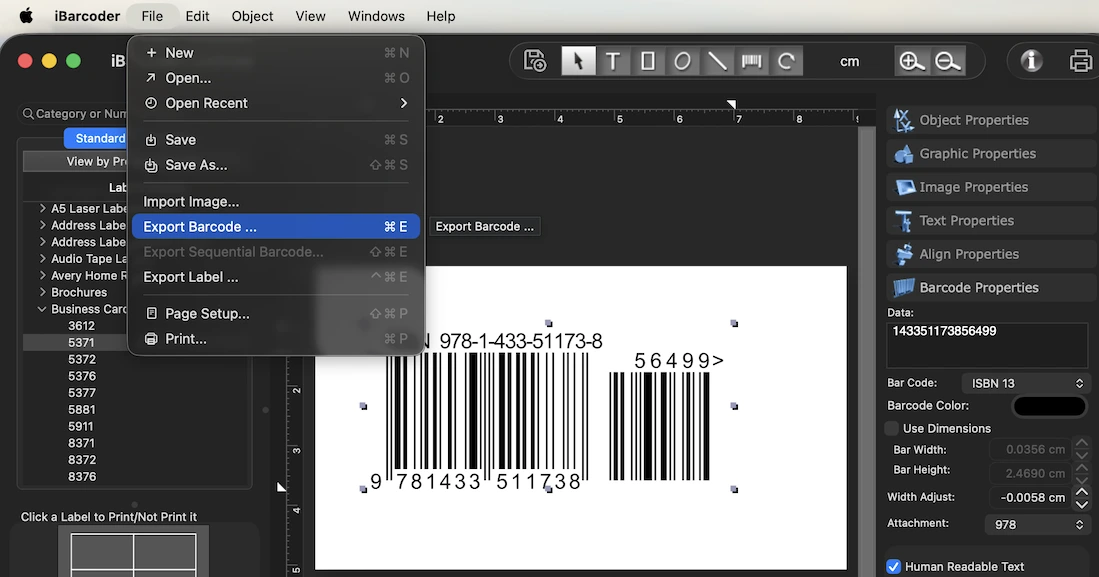
Task: Click the black Barcode Color swatch
Action: coord(1049,406)
